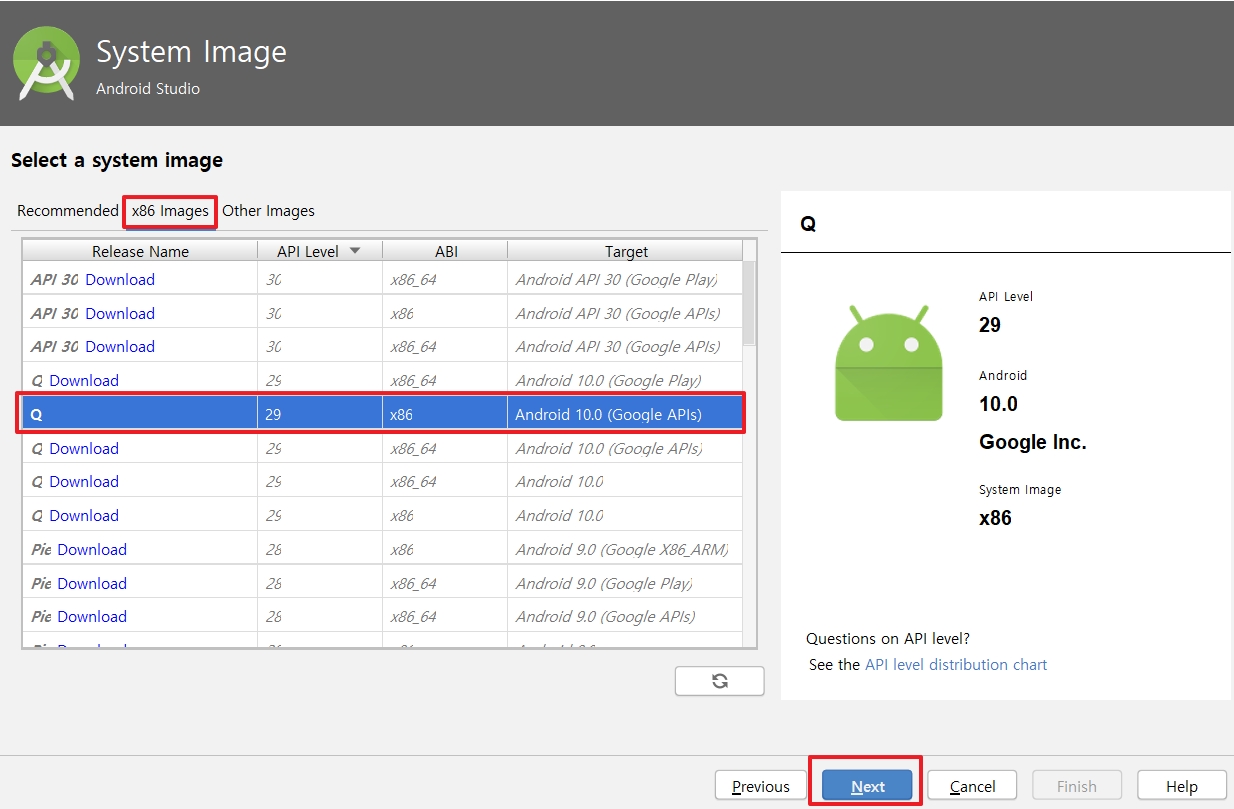The height and width of the screenshot is (809, 1234).
Task: Open Help for this dialog
Action: [x=1182, y=787]
